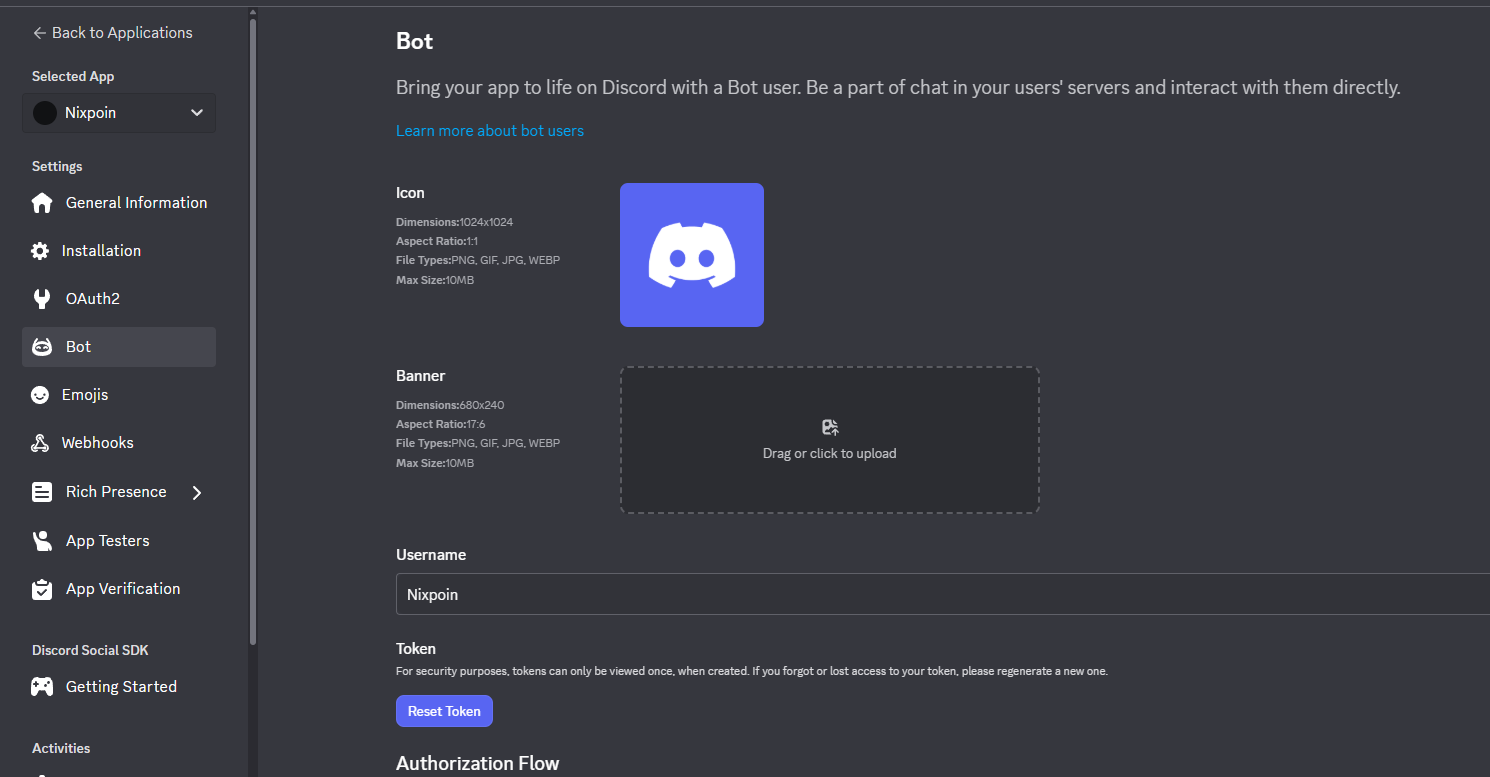Click the Rich Presence document icon

(x=42, y=492)
